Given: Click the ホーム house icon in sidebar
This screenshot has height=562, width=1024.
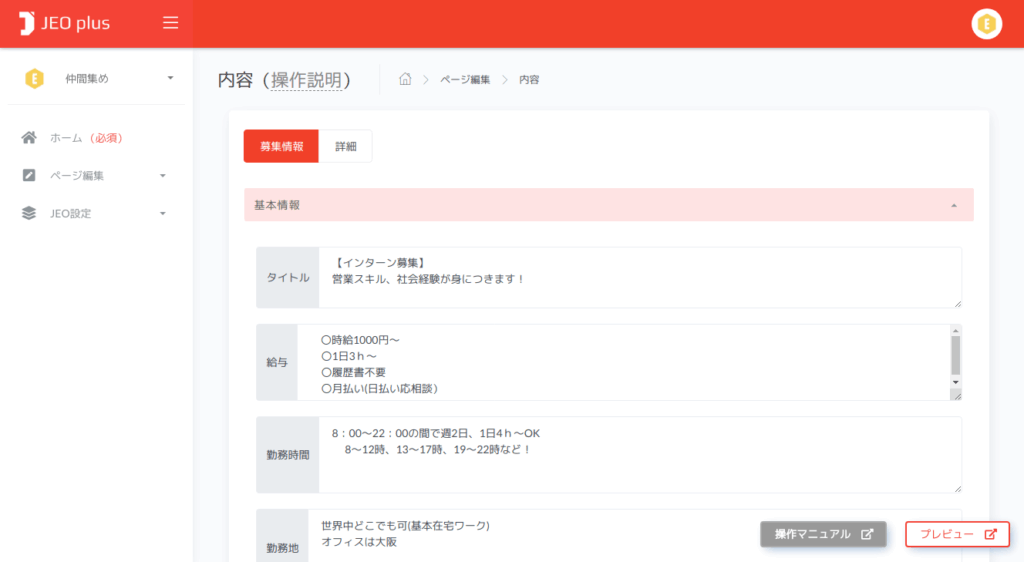Looking at the screenshot, I should 29,138.
